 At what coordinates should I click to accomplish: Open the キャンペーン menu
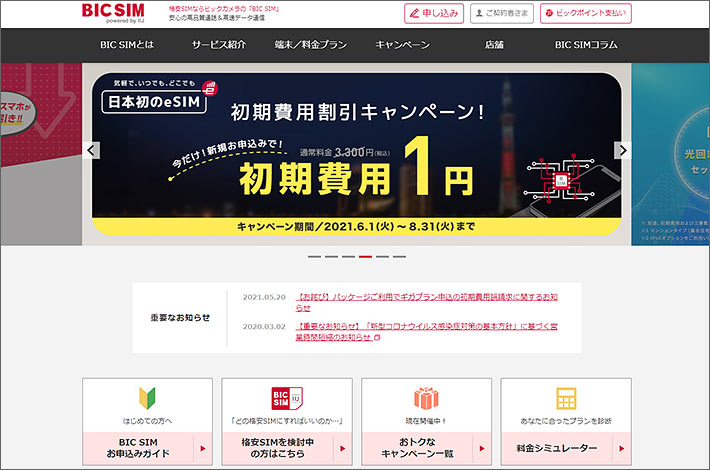pos(403,45)
